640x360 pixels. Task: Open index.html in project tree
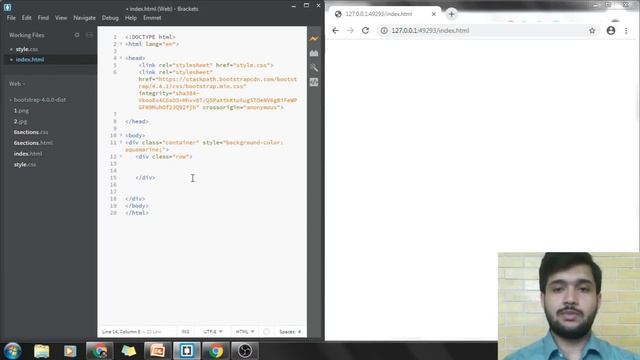click(x=28, y=154)
